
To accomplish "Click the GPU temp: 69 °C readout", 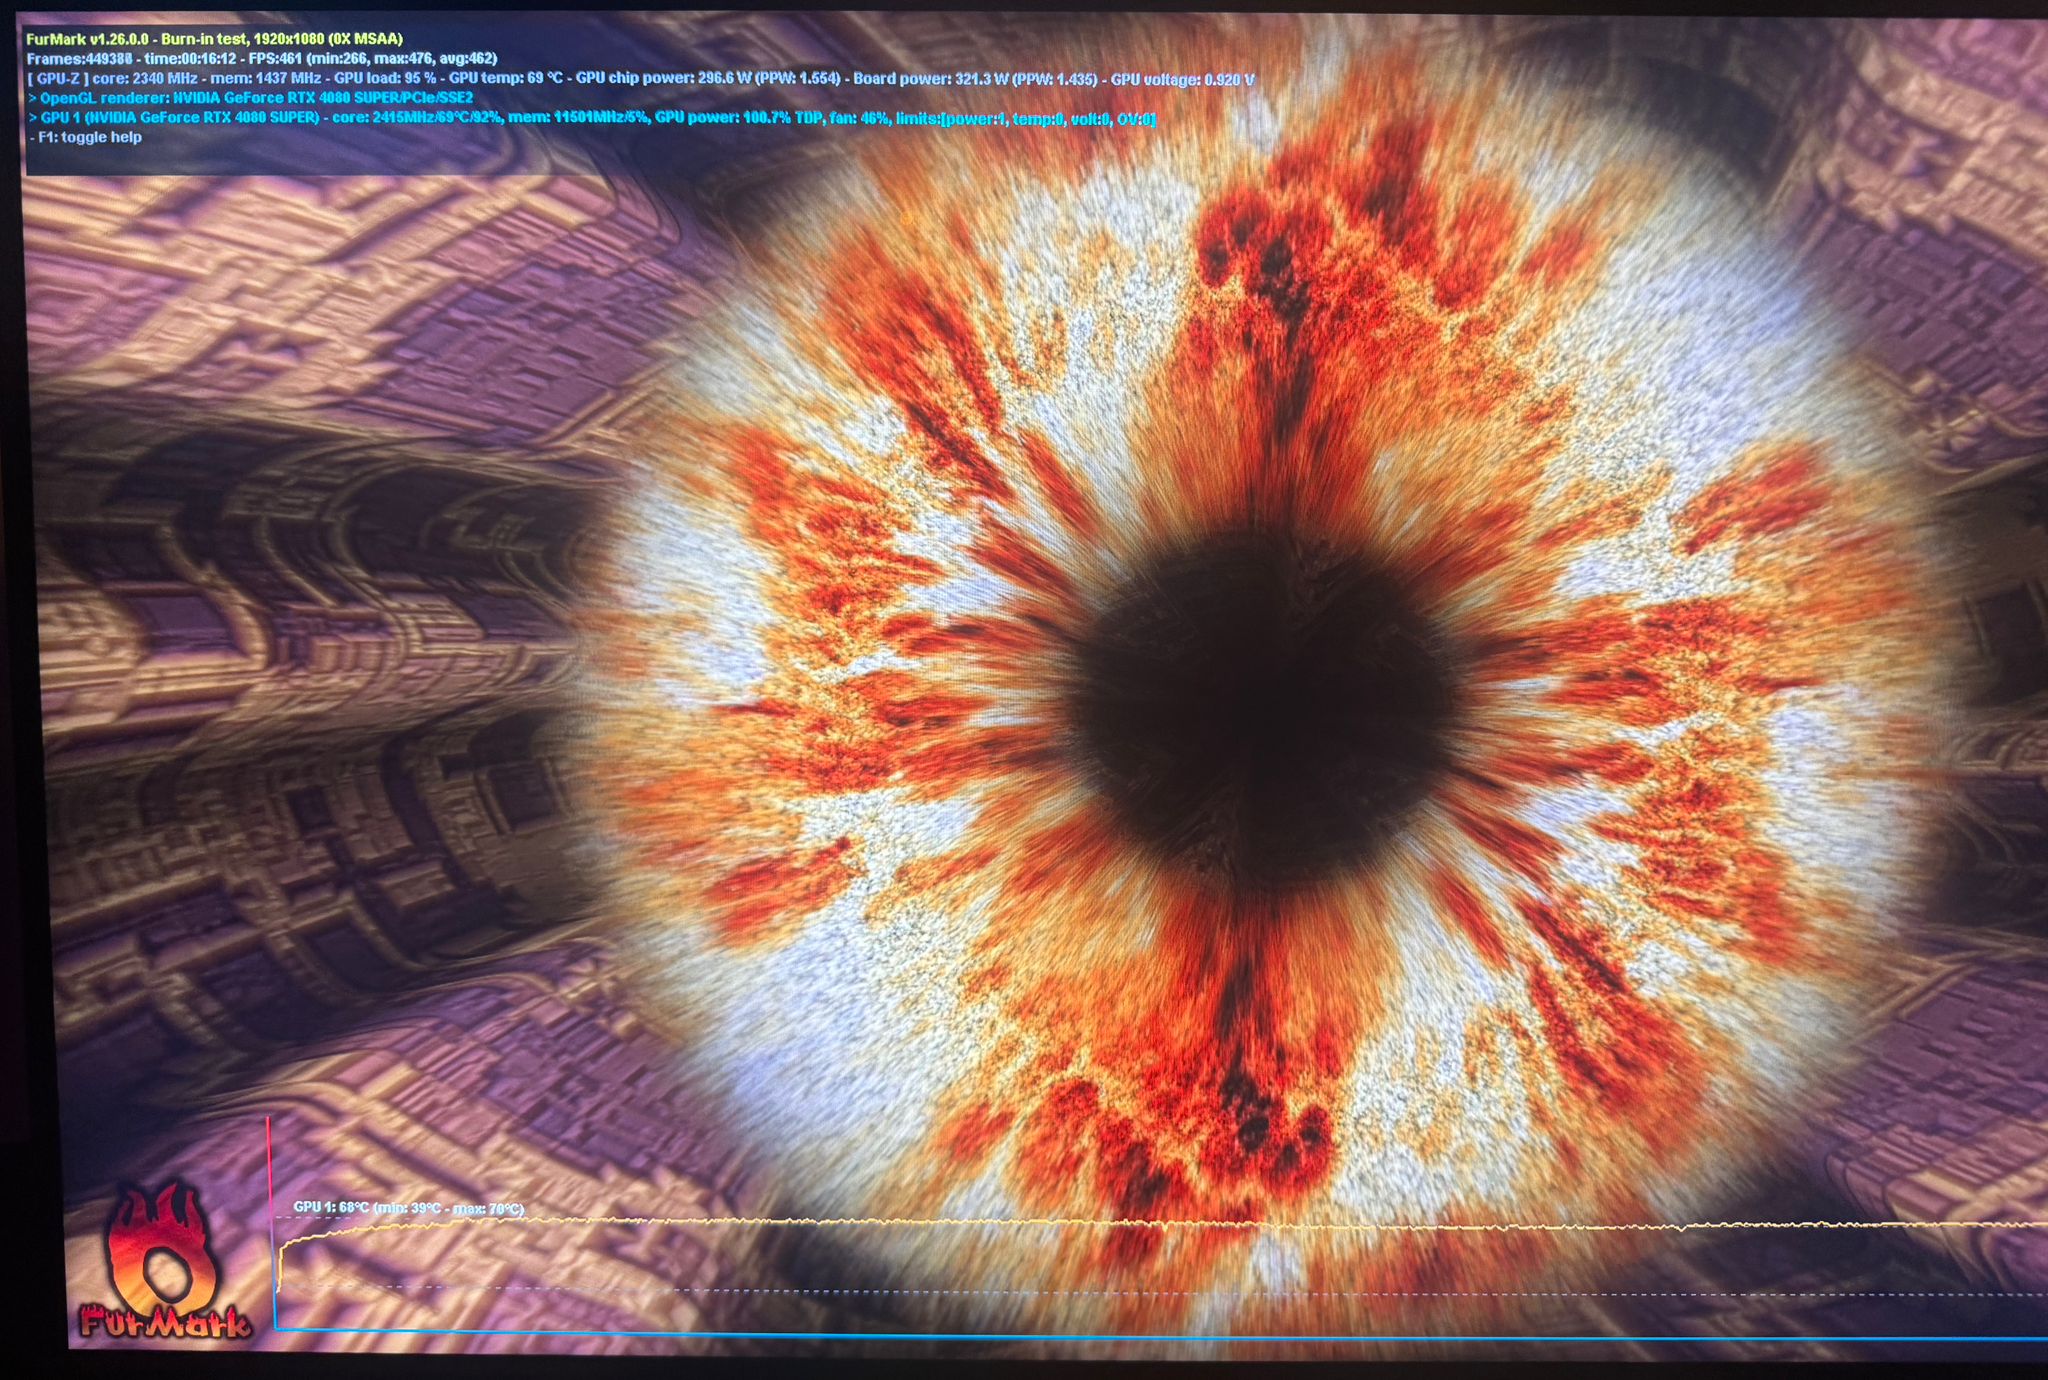I will 506,79.
